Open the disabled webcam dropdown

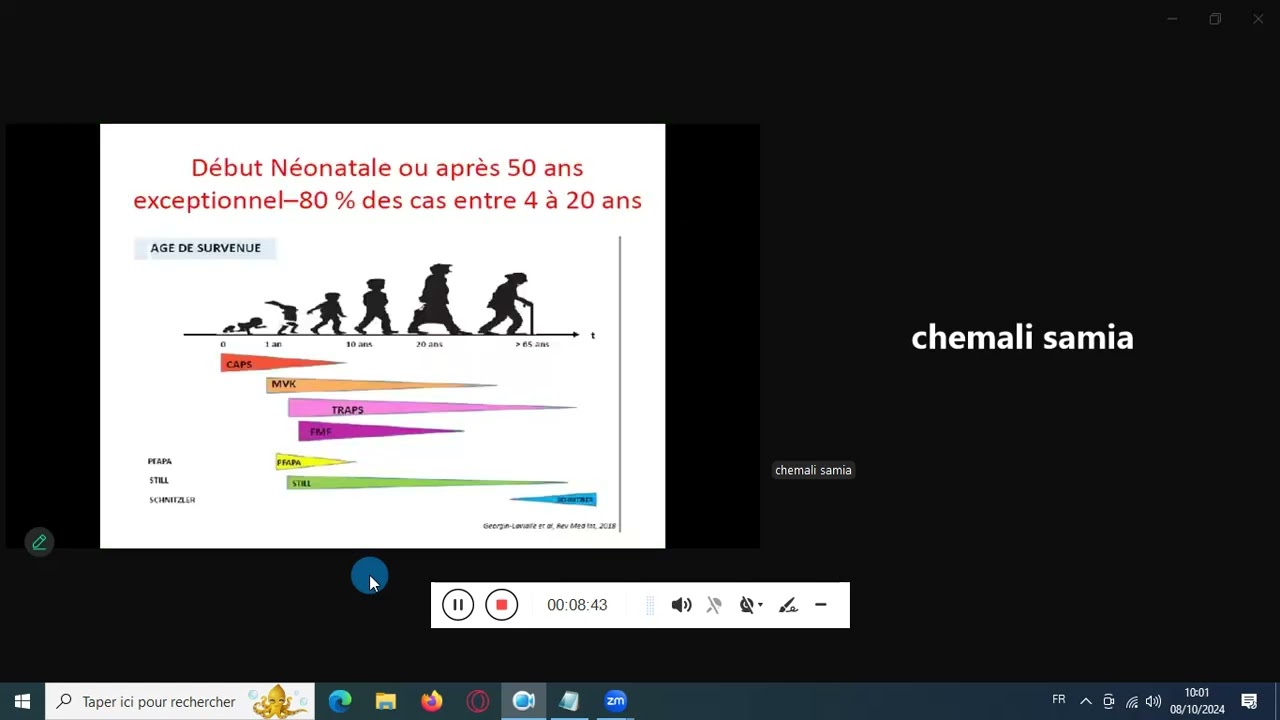pos(751,605)
